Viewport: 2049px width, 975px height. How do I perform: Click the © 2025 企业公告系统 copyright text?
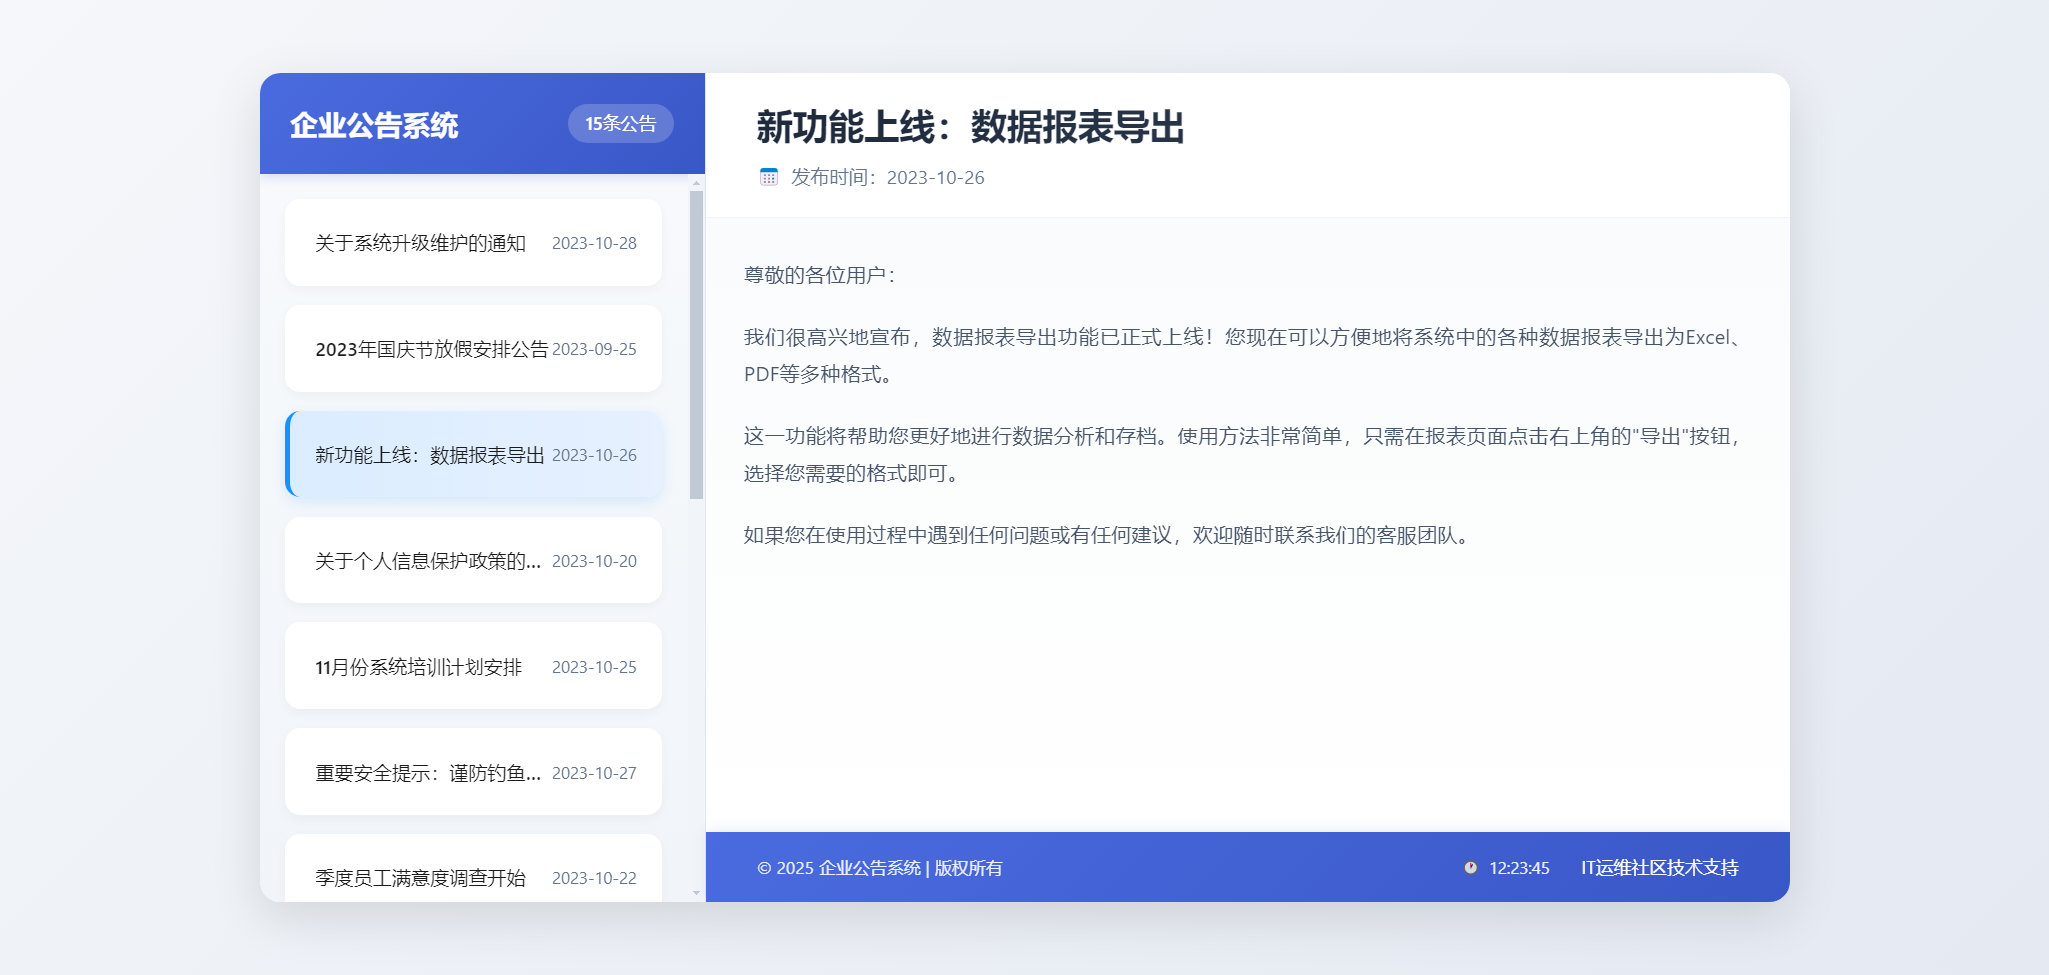[x=879, y=868]
